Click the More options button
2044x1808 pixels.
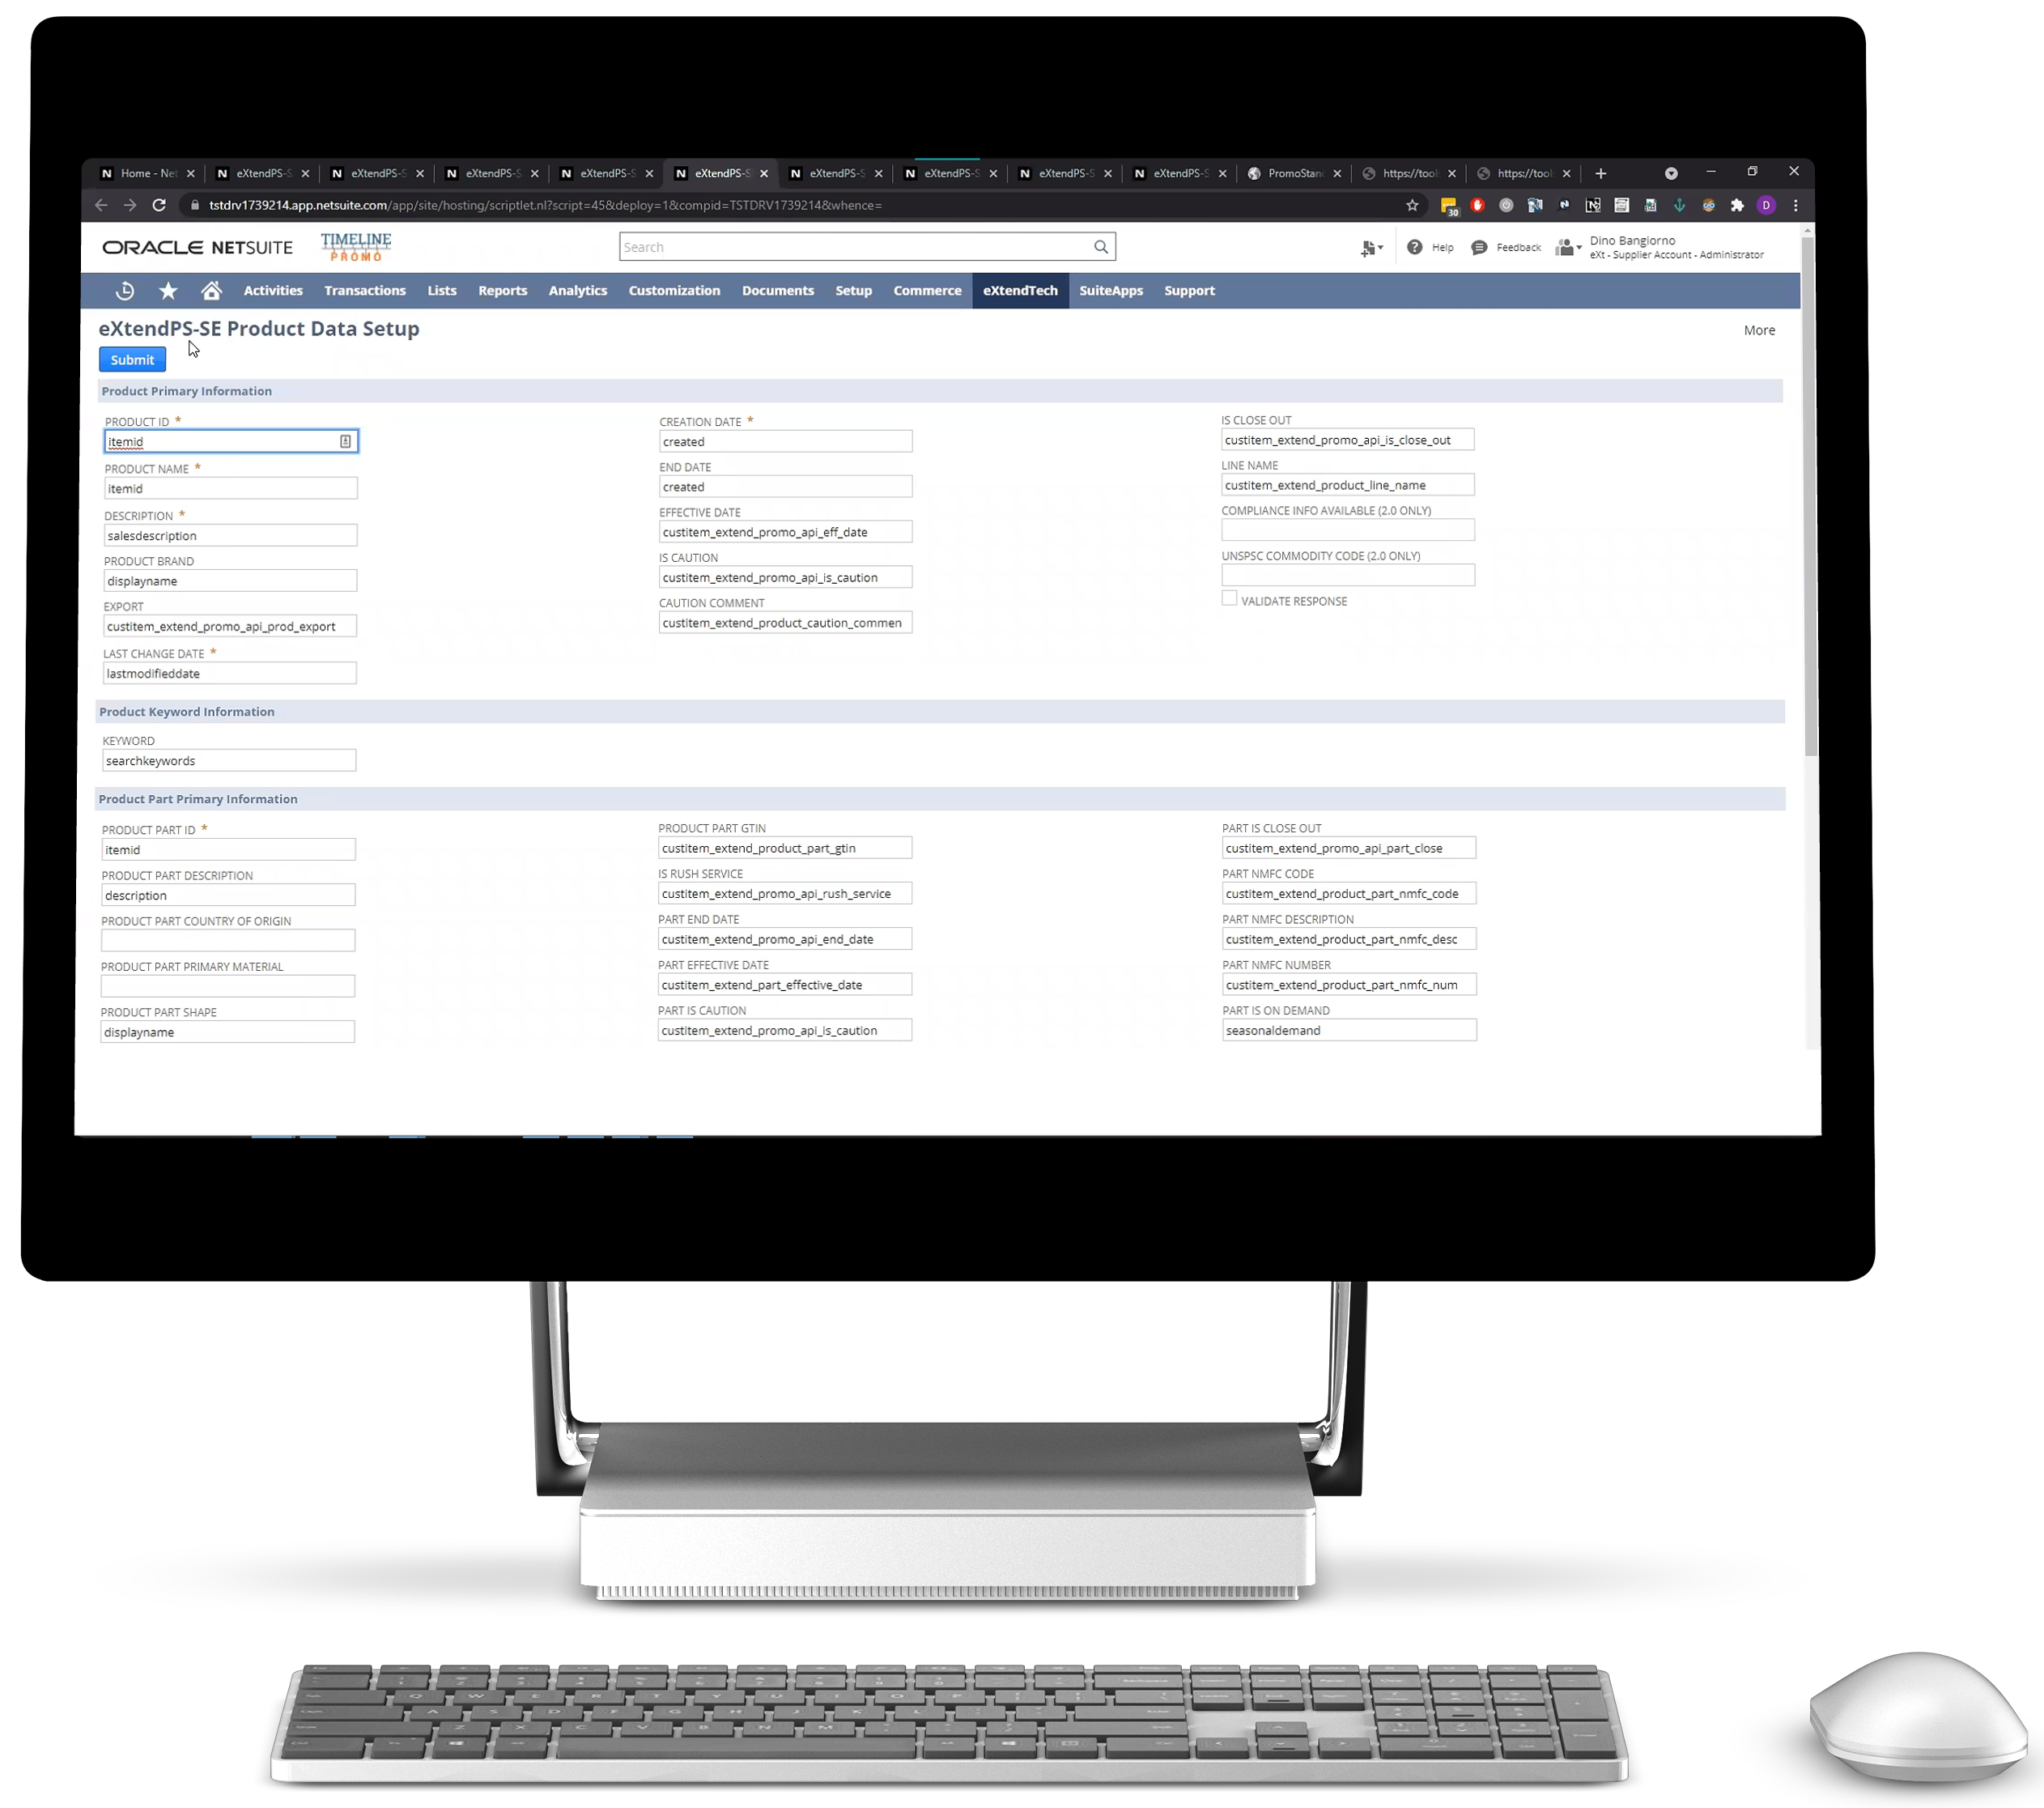point(1760,328)
